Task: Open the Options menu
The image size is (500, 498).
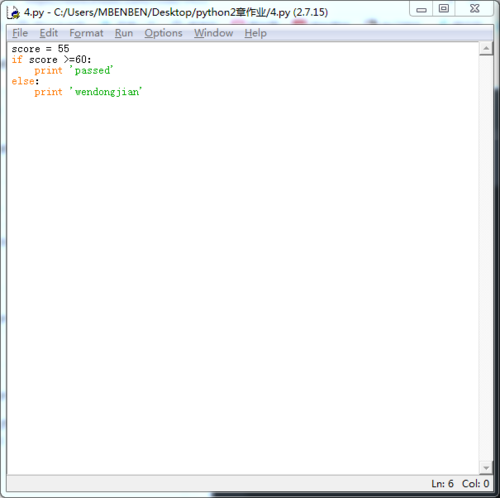Action: point(163,33)
